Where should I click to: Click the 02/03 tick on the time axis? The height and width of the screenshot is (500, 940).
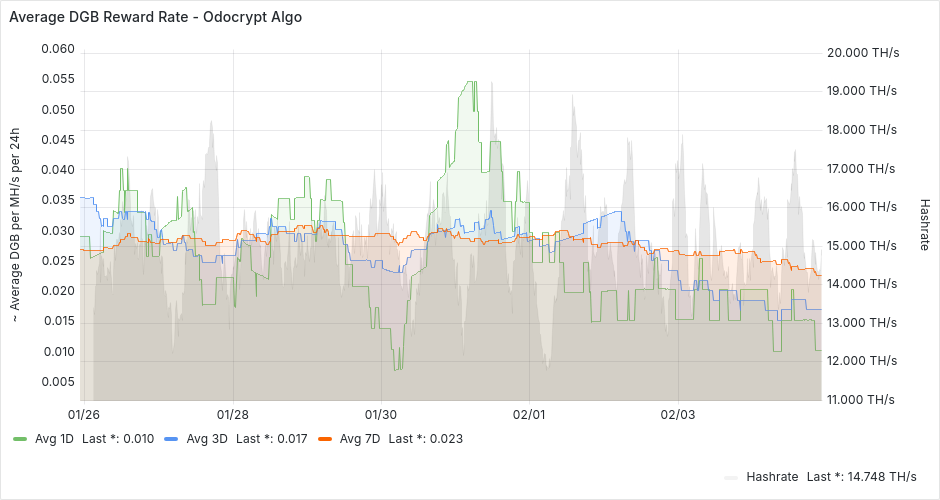point(678,414)
